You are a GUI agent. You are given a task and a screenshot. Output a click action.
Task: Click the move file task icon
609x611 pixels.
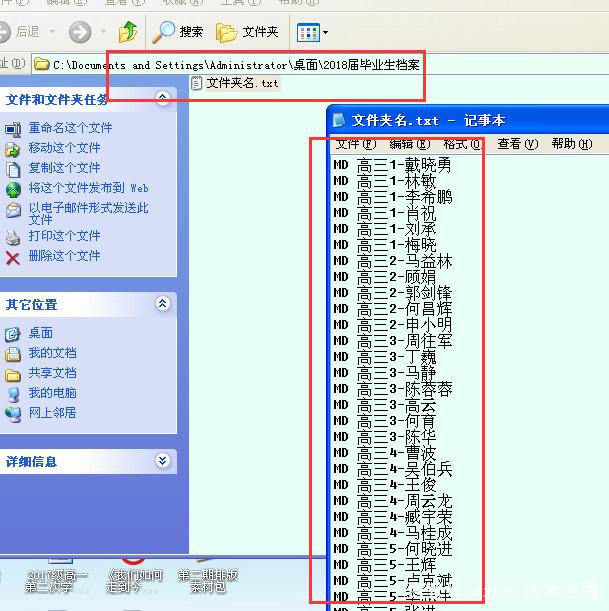coord(13,150)
